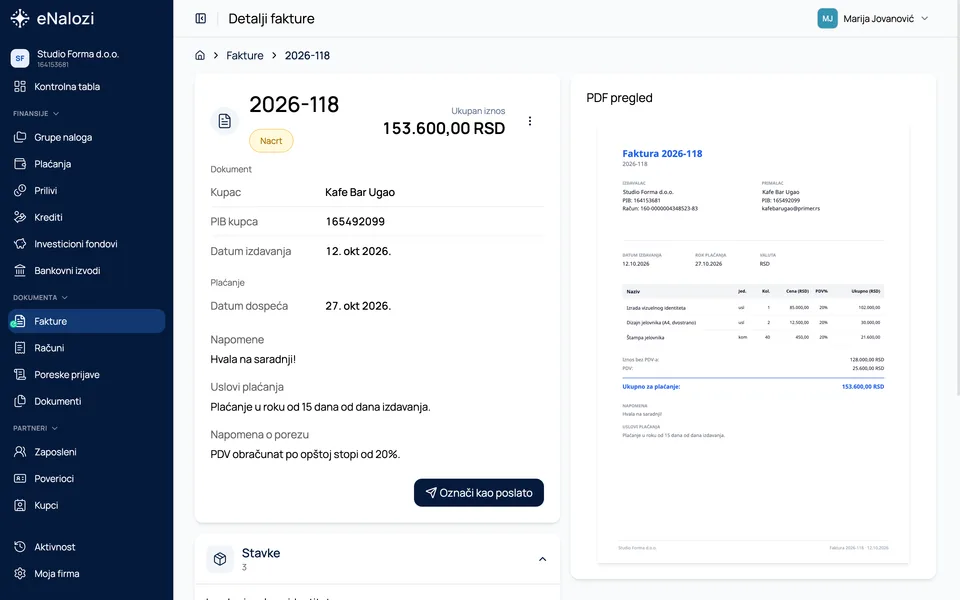Click the Nacrt status badge

pyautogui.click(x=271, y=141)
